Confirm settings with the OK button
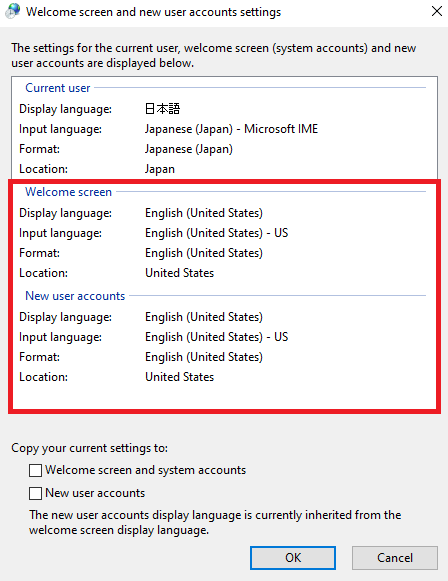The width and height of the screenshot is (448, 581). 293,558
